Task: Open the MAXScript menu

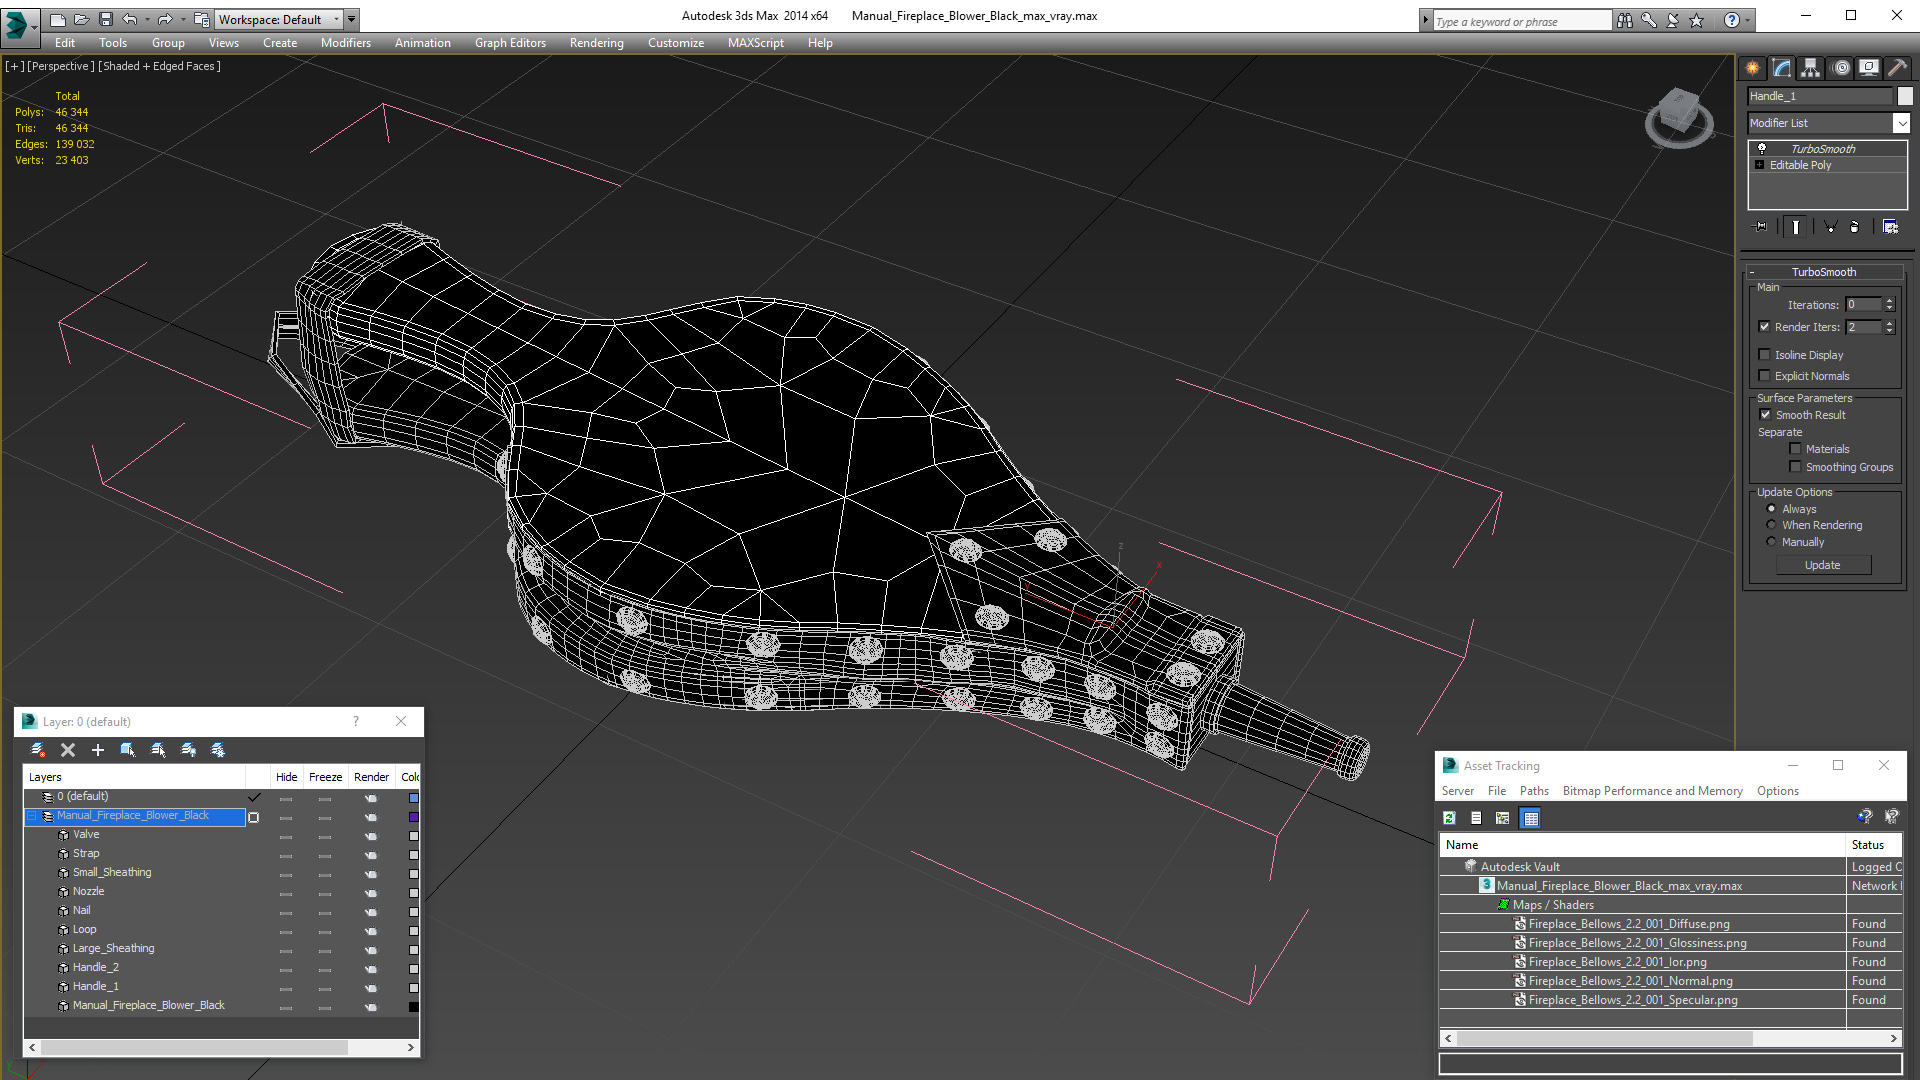Action: tap(755, 43)
